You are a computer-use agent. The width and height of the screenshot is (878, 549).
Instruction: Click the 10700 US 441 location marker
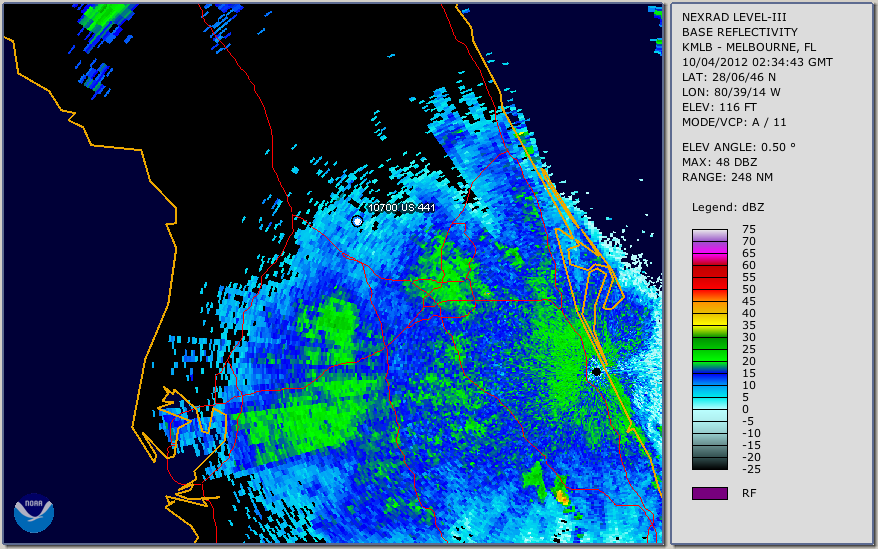click(x=357, y=221)
